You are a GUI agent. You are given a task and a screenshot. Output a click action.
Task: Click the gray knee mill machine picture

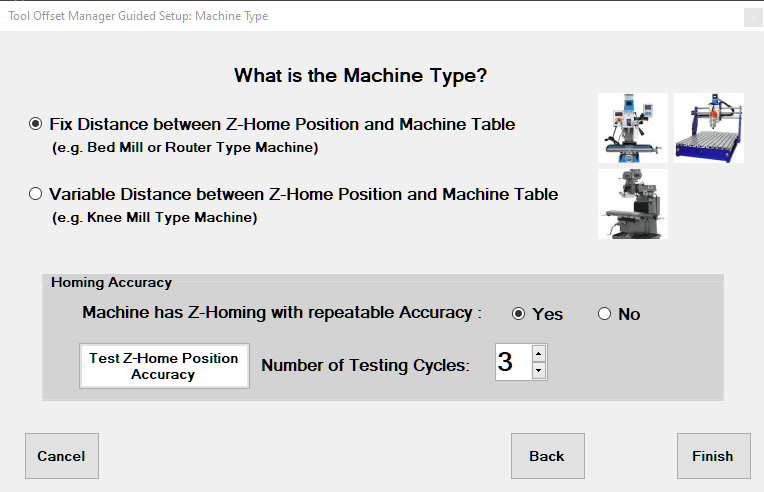click(632, 204)
